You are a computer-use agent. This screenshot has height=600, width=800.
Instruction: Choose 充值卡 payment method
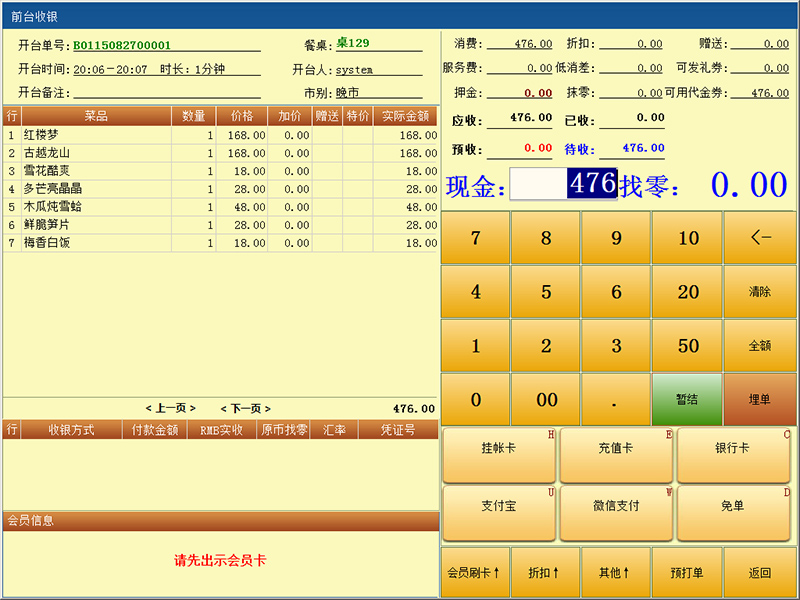tap(616, 455)
